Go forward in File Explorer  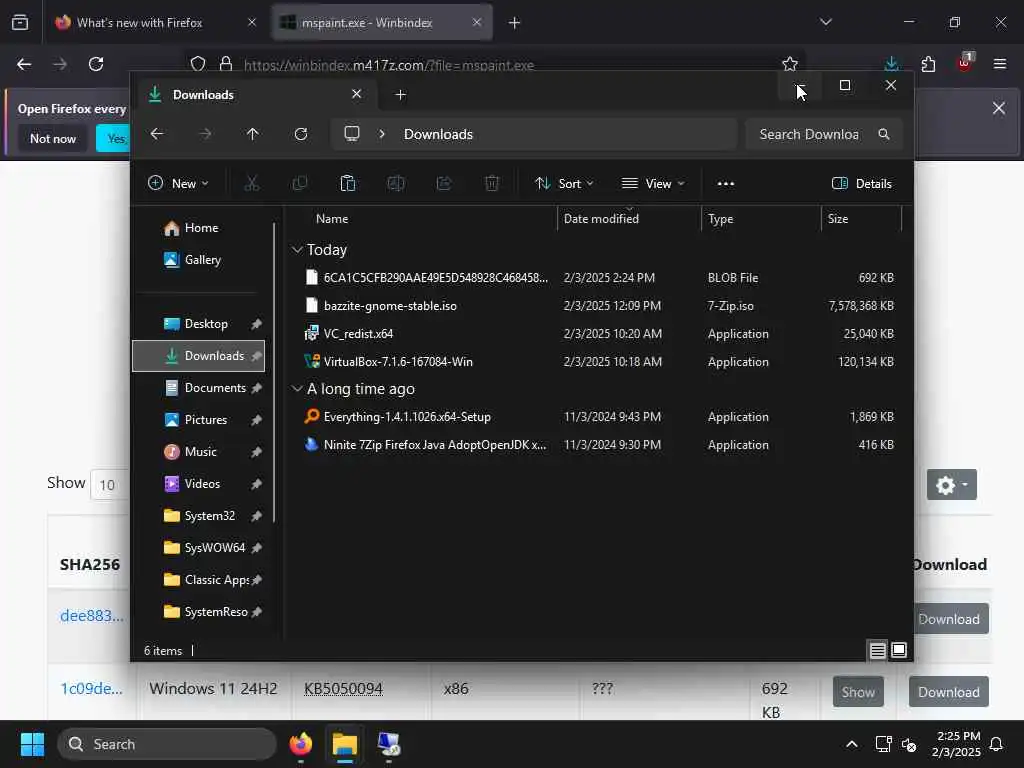click(x=205, y=134)
